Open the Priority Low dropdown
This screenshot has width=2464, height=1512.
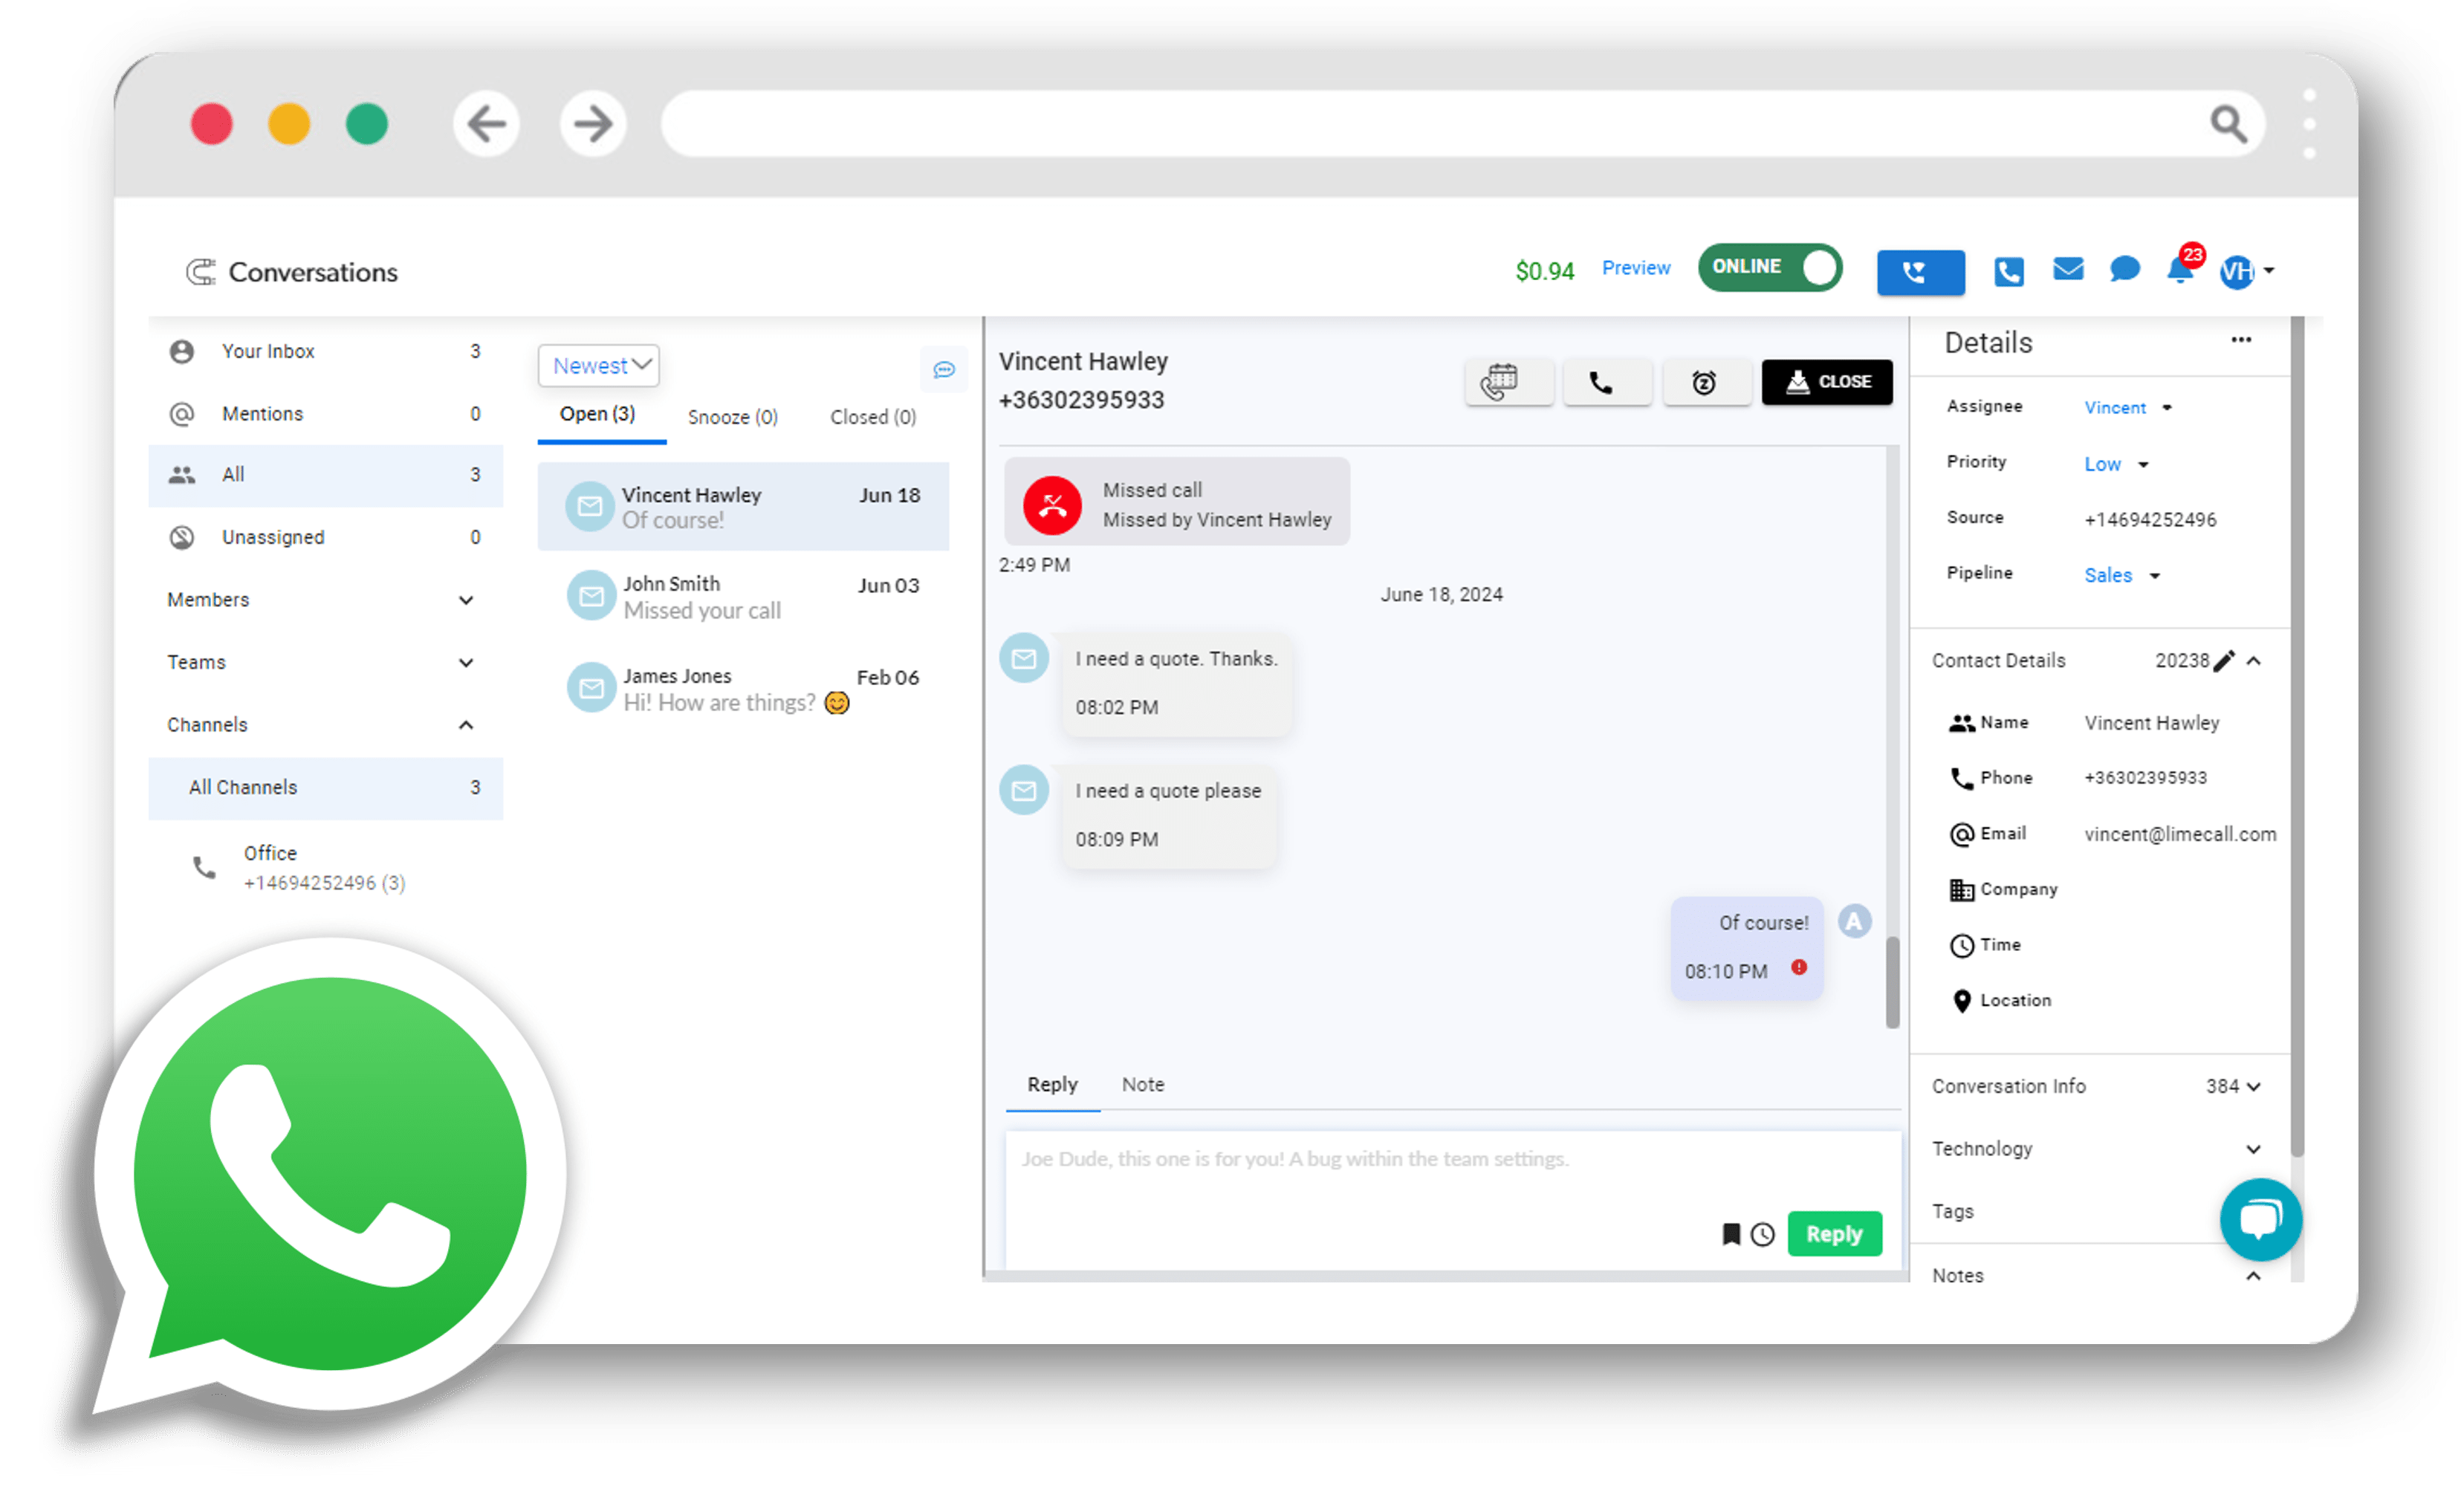(2116, 465)
